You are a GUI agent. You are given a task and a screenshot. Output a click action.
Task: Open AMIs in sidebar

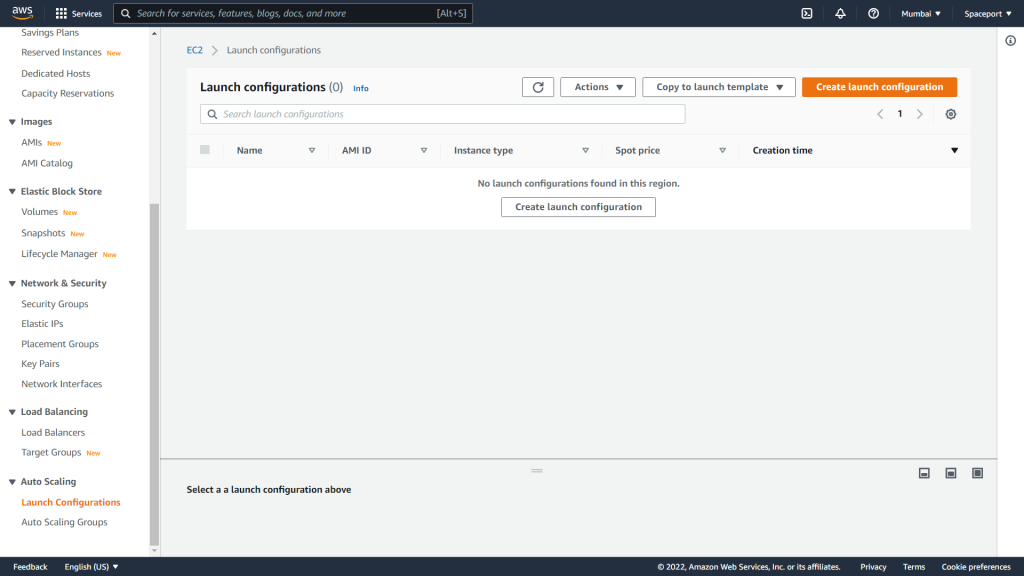point(31,142)
